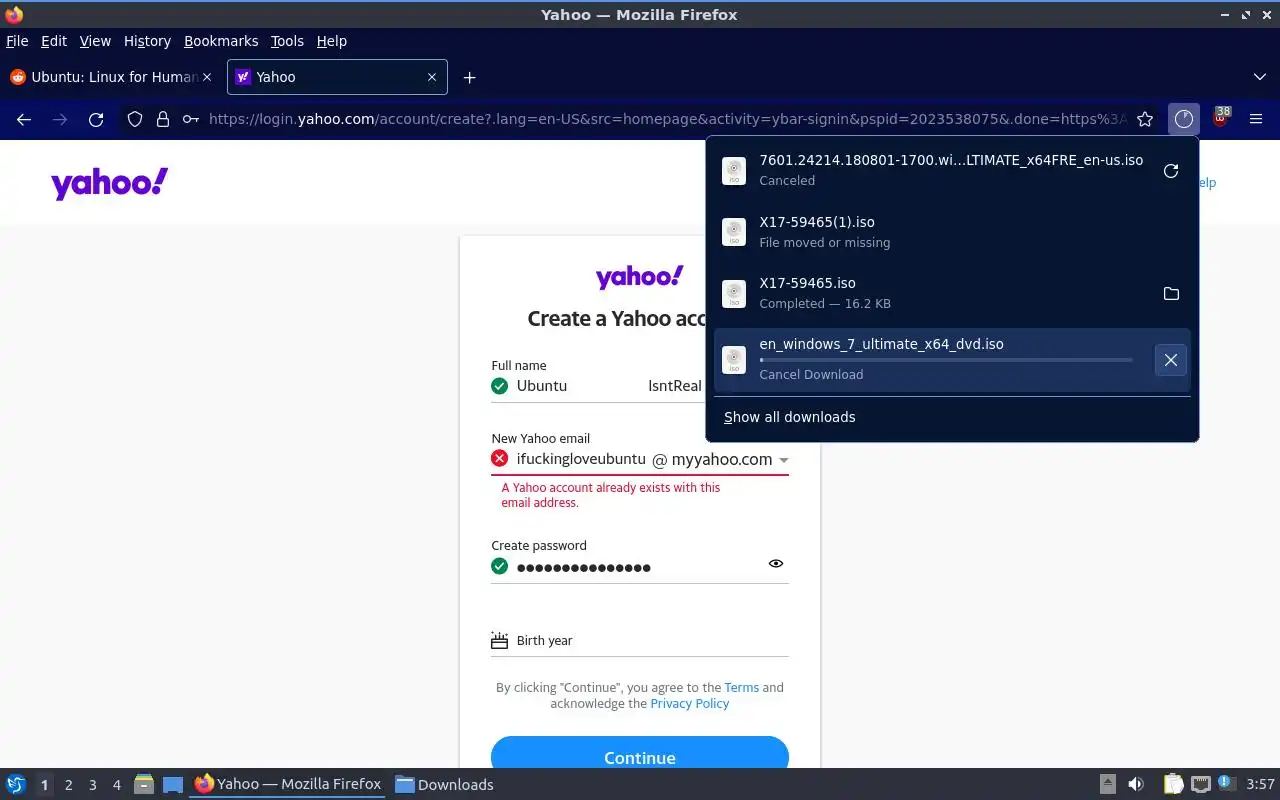Toggle the Downloads toolbar button
Image resolution: width=1280 pixels, height=800 pixels.
[x=1184, y=119]
